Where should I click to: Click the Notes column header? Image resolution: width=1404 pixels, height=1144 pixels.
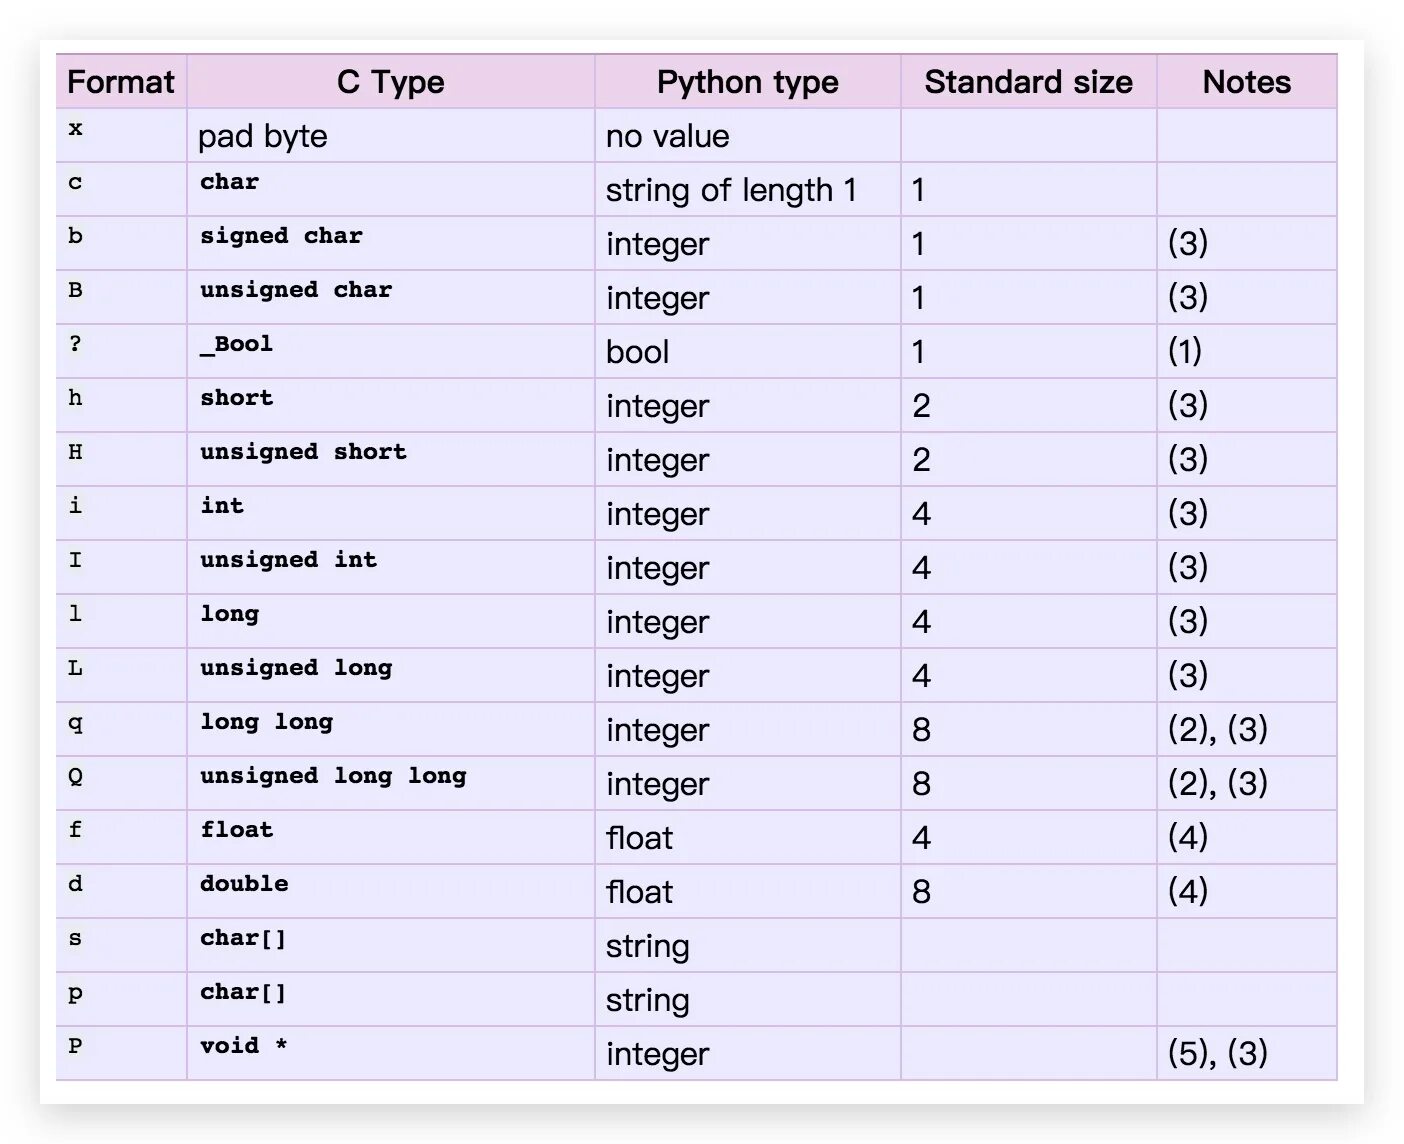pyautogui.click(x=1246, y=82)
